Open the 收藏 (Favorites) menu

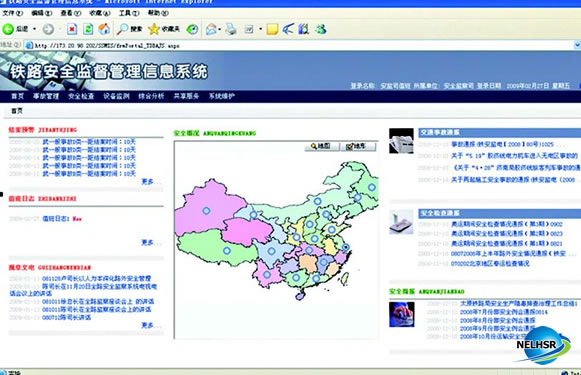(100, 13)
